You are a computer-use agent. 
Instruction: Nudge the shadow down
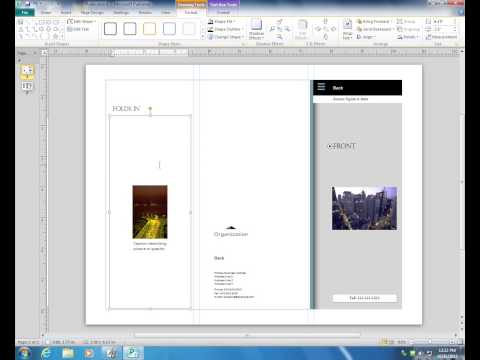(280, 36)
